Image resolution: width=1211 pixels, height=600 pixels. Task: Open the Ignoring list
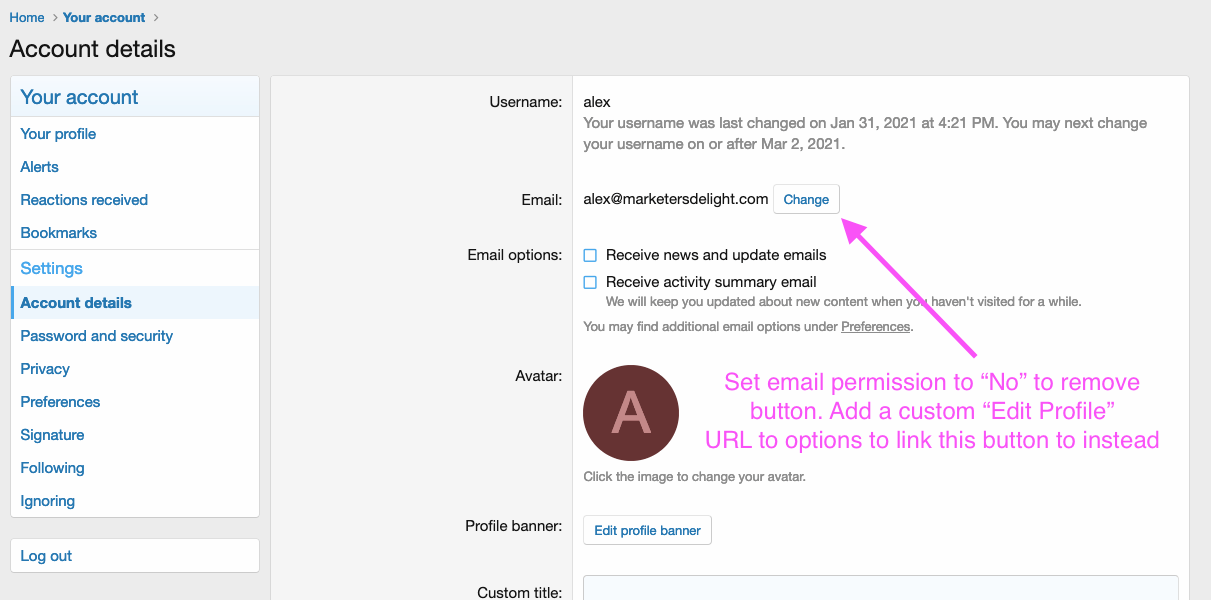pos(48,501)
